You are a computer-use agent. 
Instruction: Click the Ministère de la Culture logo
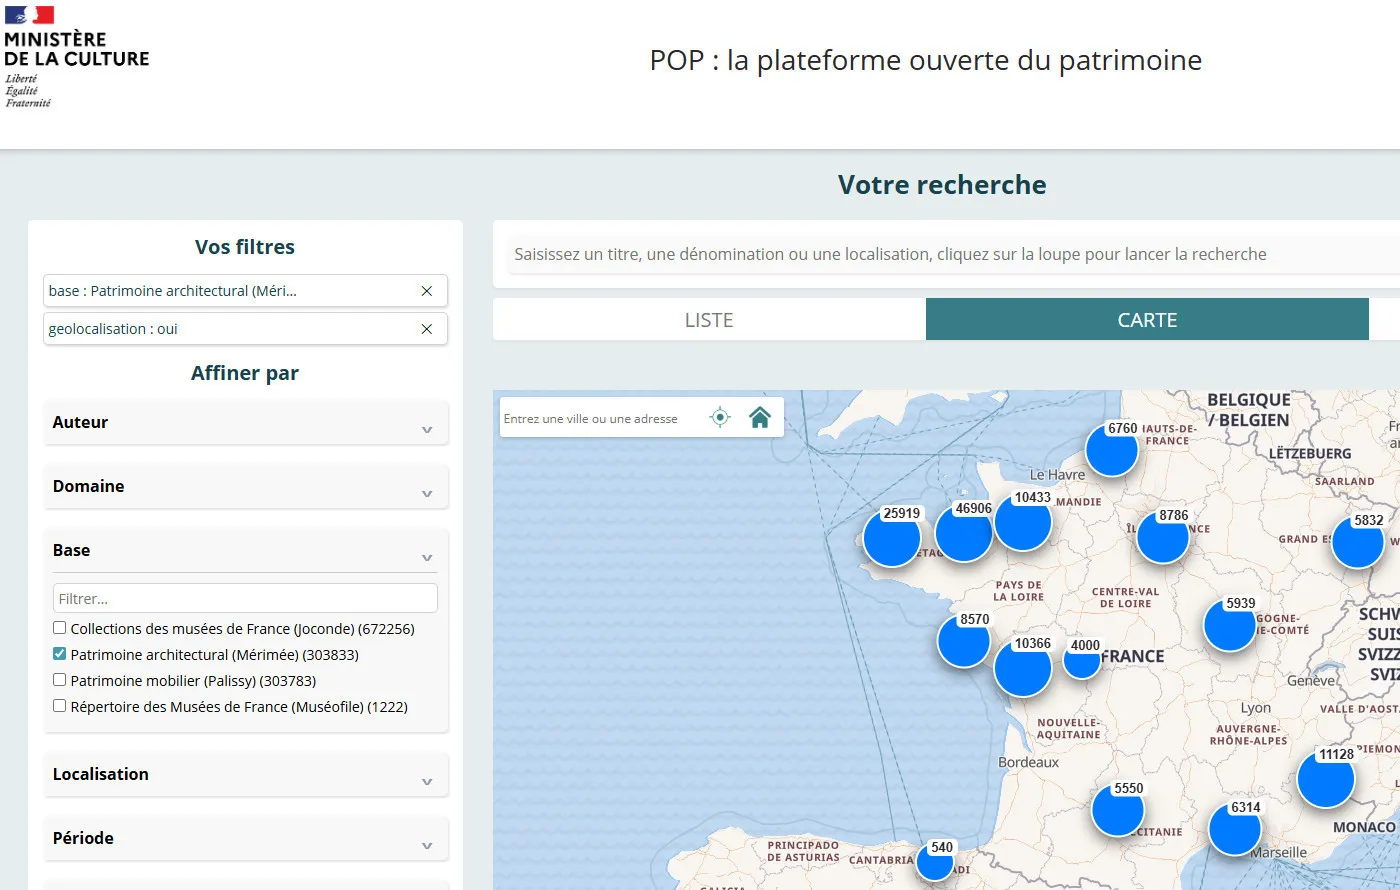tap(76, 57)
